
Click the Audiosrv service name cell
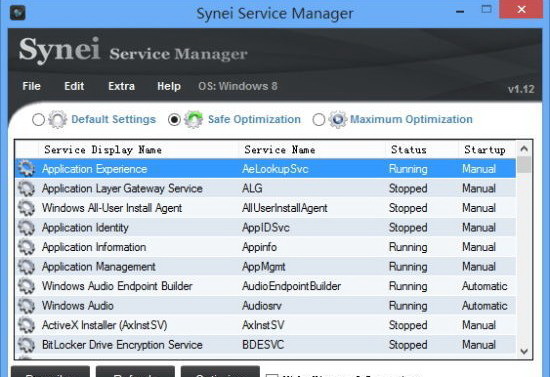(262, 305)
